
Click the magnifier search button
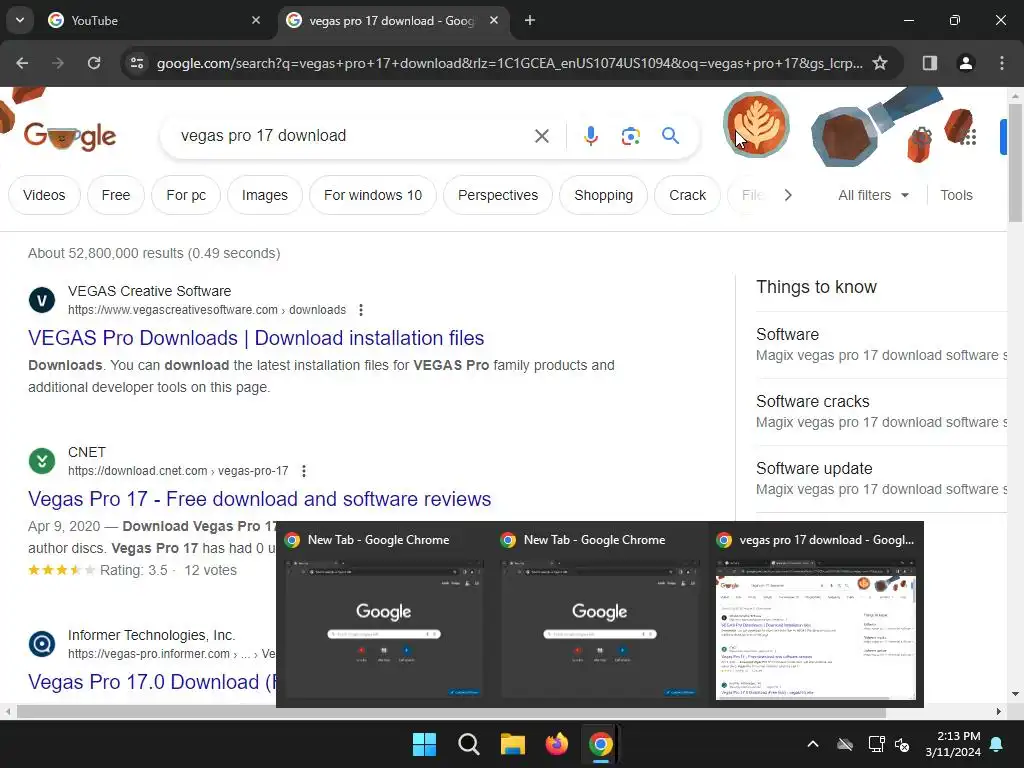click(670, 136)
